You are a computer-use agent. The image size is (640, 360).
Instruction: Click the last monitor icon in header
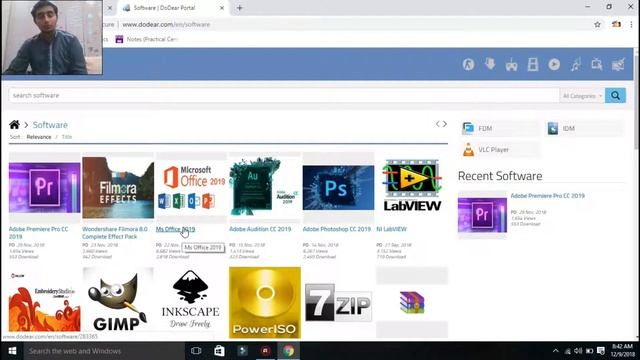pyautogui.click(x=618, y=64)
